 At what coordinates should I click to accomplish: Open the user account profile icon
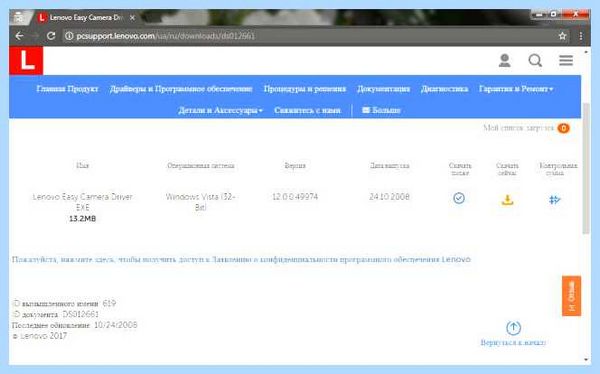pos(504,60)
